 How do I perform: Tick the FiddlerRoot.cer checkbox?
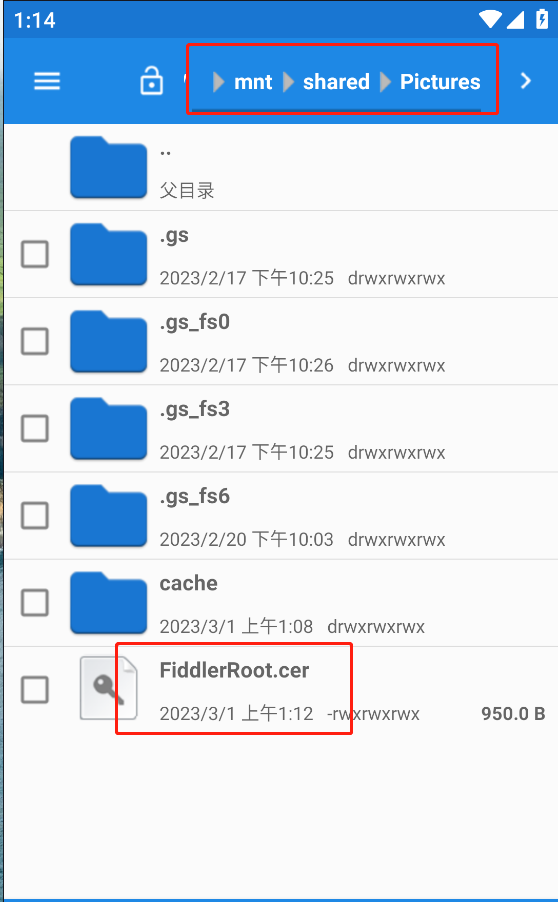click(x=35, y=690)
